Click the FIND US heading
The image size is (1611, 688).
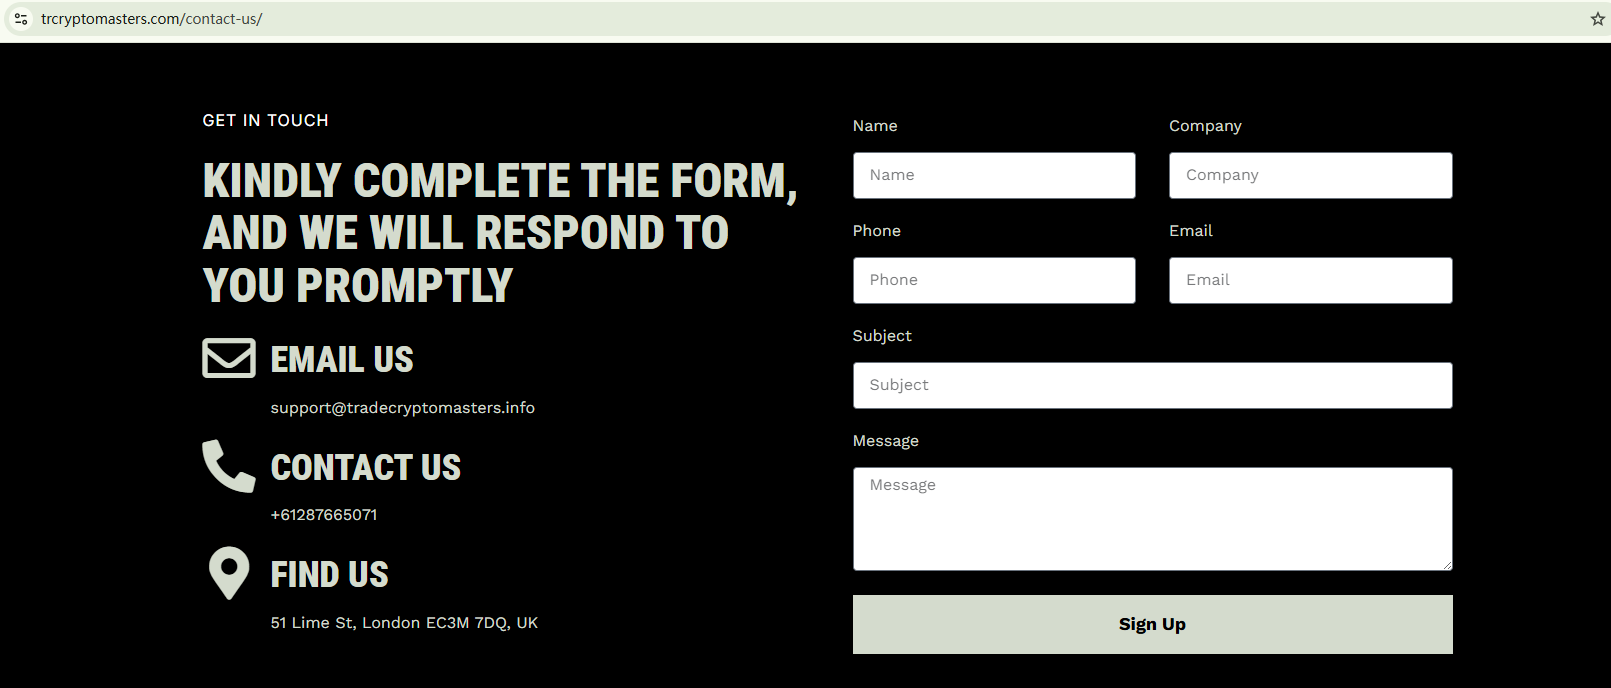click(x=330, y=575)
